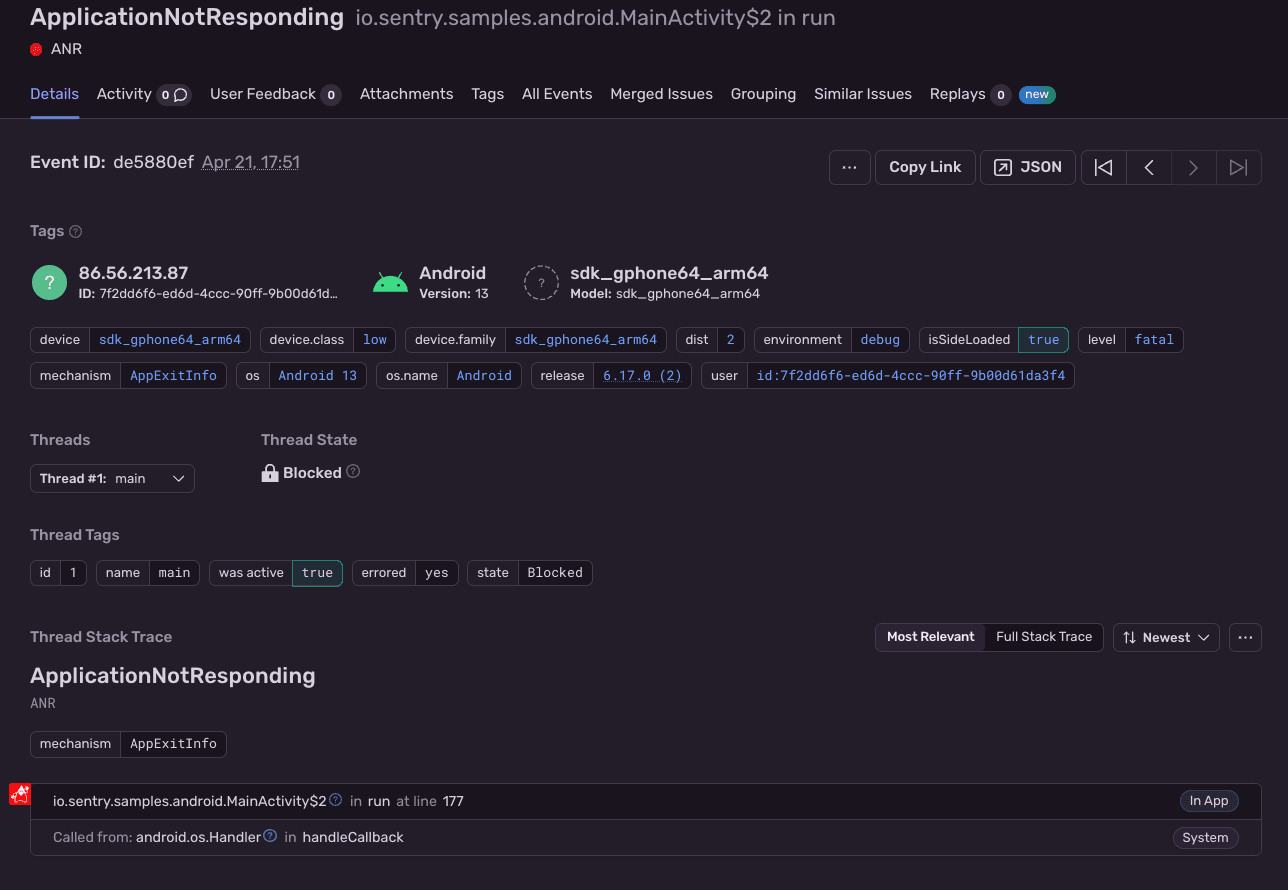The height and width of the screenshot is (890, 1288).
Task: Click the Tags help question icon
Action: pos(75,231)
